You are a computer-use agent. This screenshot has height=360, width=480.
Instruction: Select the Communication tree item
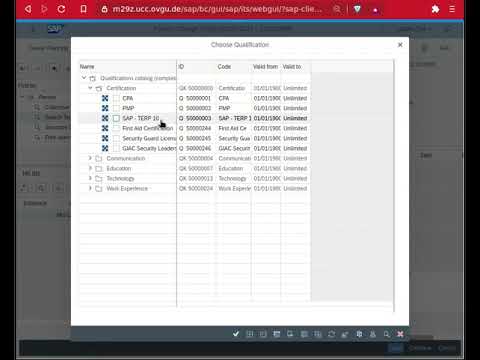click(x=126, y=158)
